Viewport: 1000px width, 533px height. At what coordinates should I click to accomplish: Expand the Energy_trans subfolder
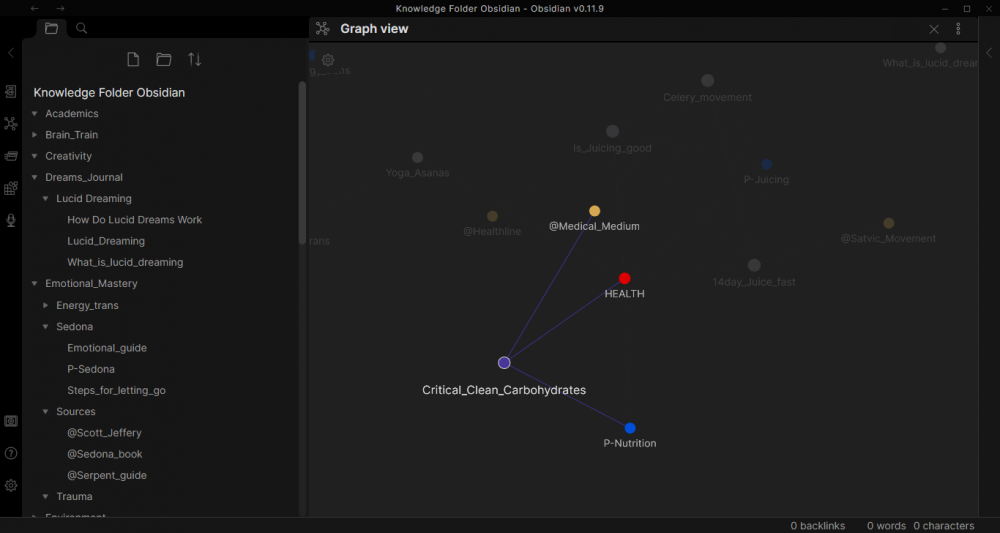point(45,305)
